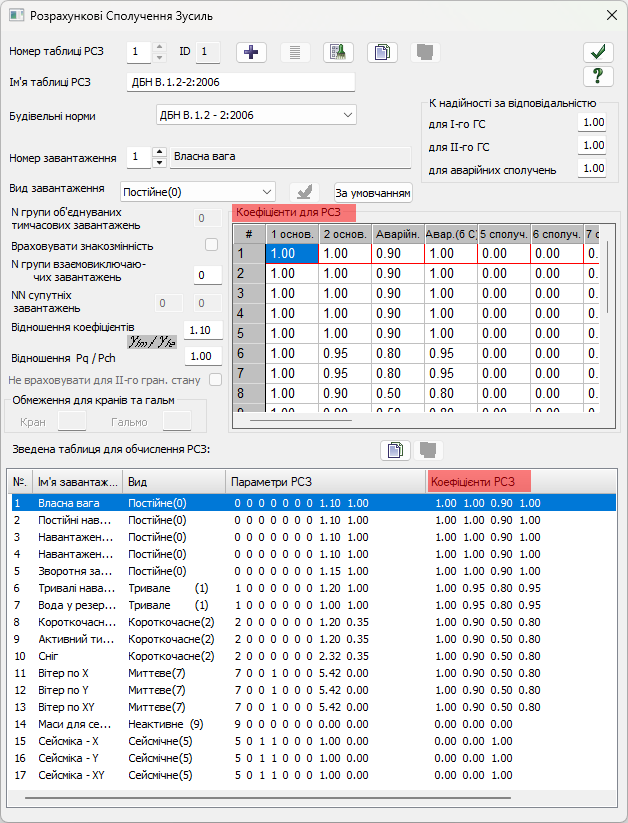The width and height of the screenshot is (628, 823).
Task: Enable the 'Враховувати знакозмінність' checkbox
Action: (211, 245)
